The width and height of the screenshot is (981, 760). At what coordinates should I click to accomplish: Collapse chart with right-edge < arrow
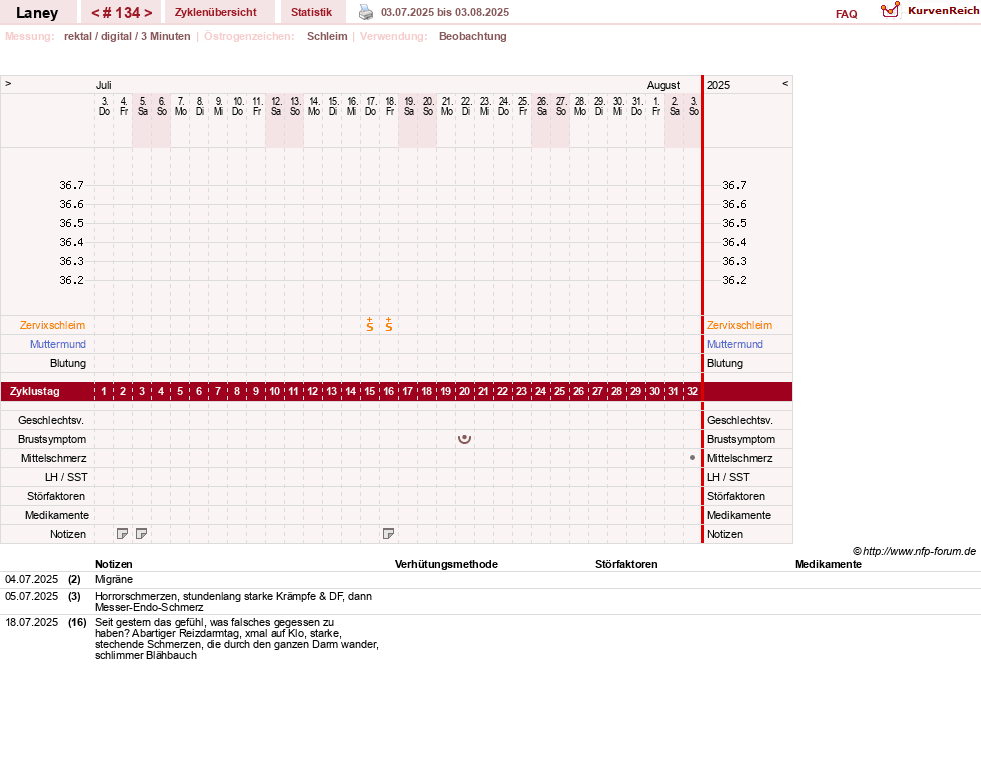click(785, 83)
